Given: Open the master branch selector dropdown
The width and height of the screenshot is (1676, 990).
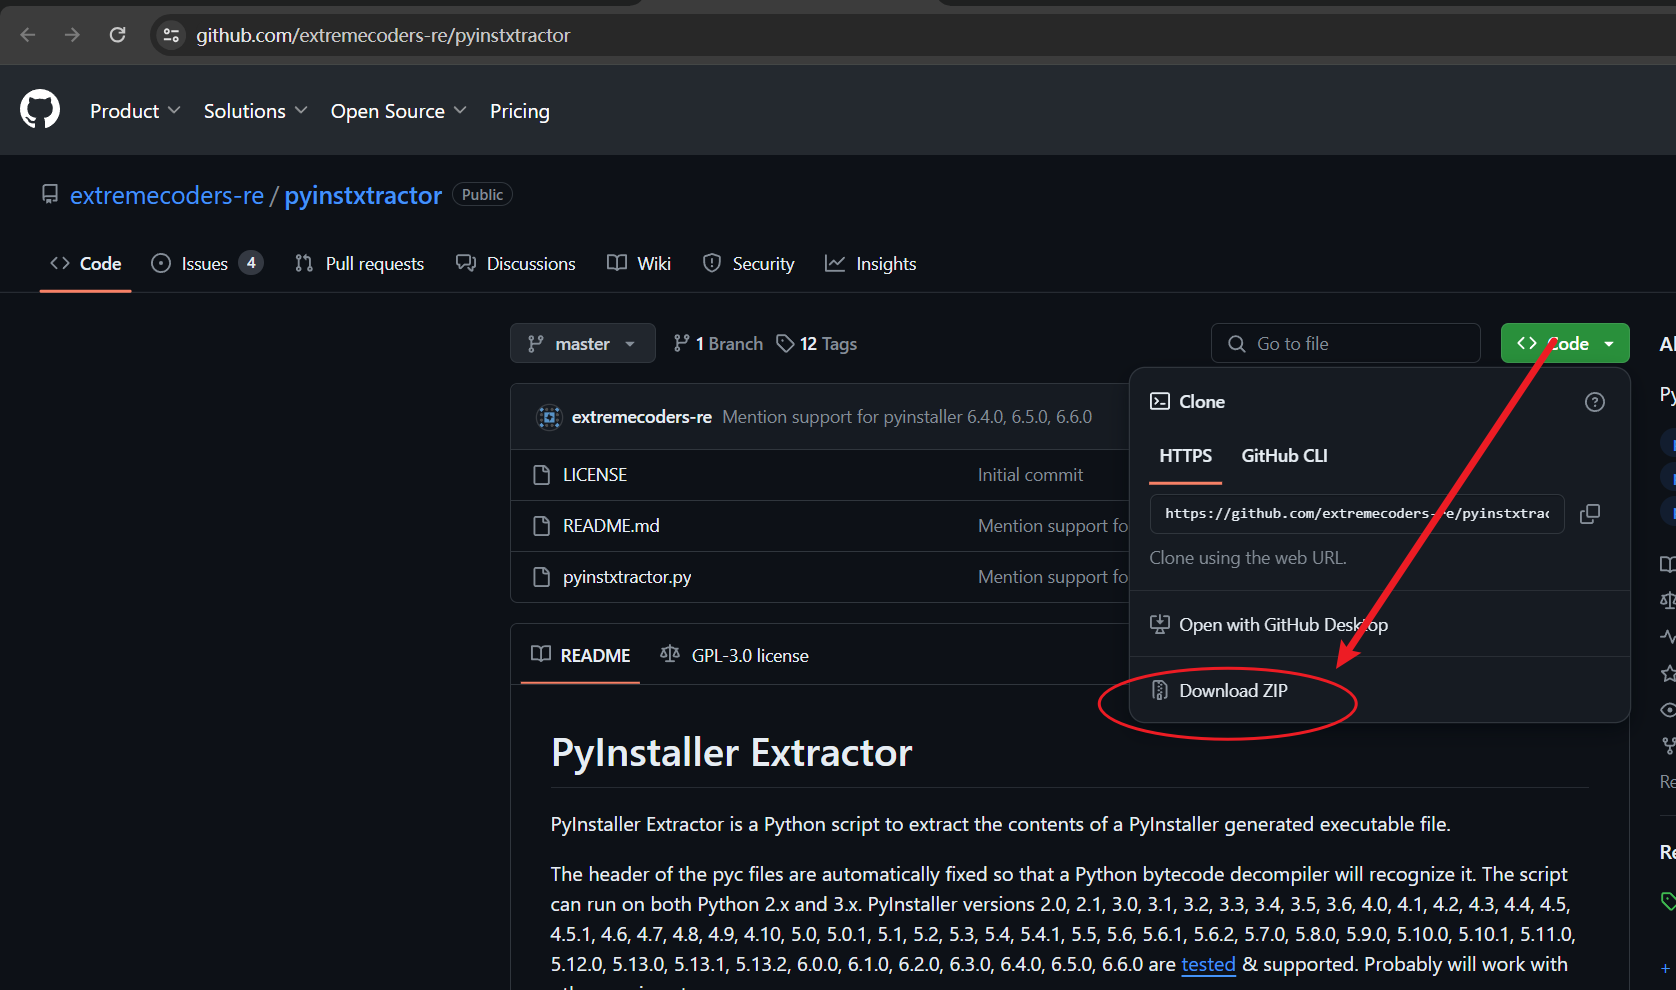Looking at the screenshot, I should 583,343.
